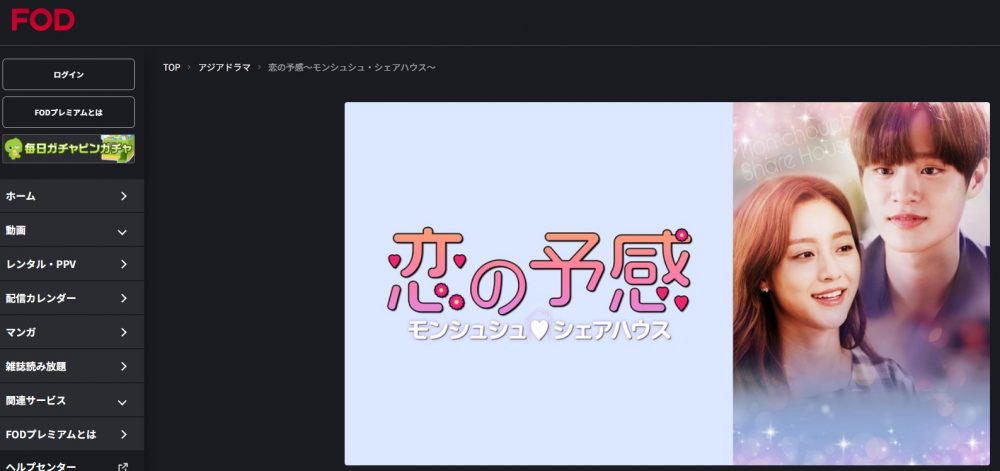The height and width of the screenshot is (471, 1000).
Task: Click the FODプレミアムとは button at top
Action: tap(69, 112)
